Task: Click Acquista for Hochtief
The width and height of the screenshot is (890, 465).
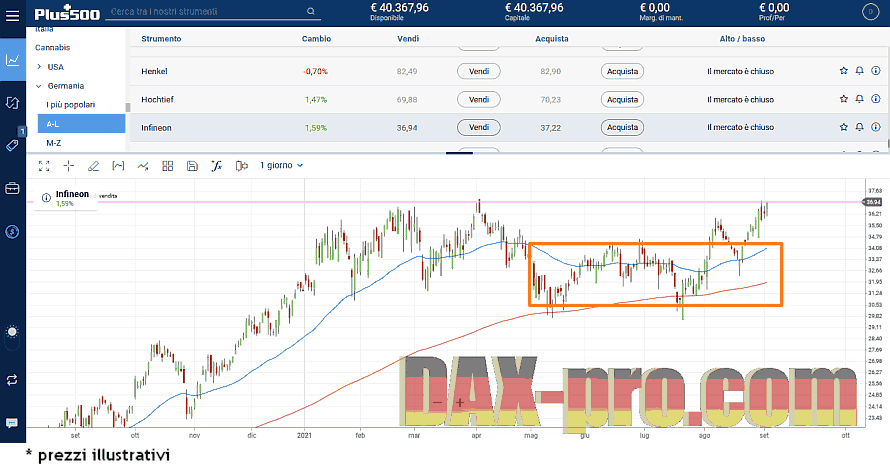Action: click(x=622, y=99)
